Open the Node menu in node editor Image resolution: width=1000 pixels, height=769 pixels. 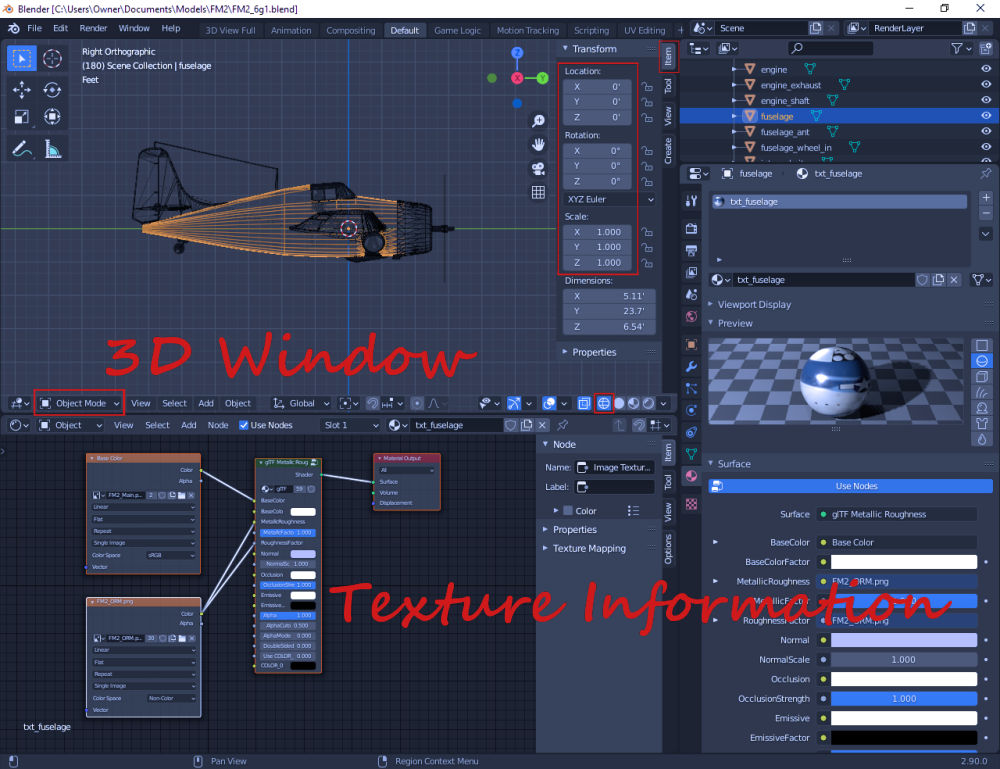217,425
